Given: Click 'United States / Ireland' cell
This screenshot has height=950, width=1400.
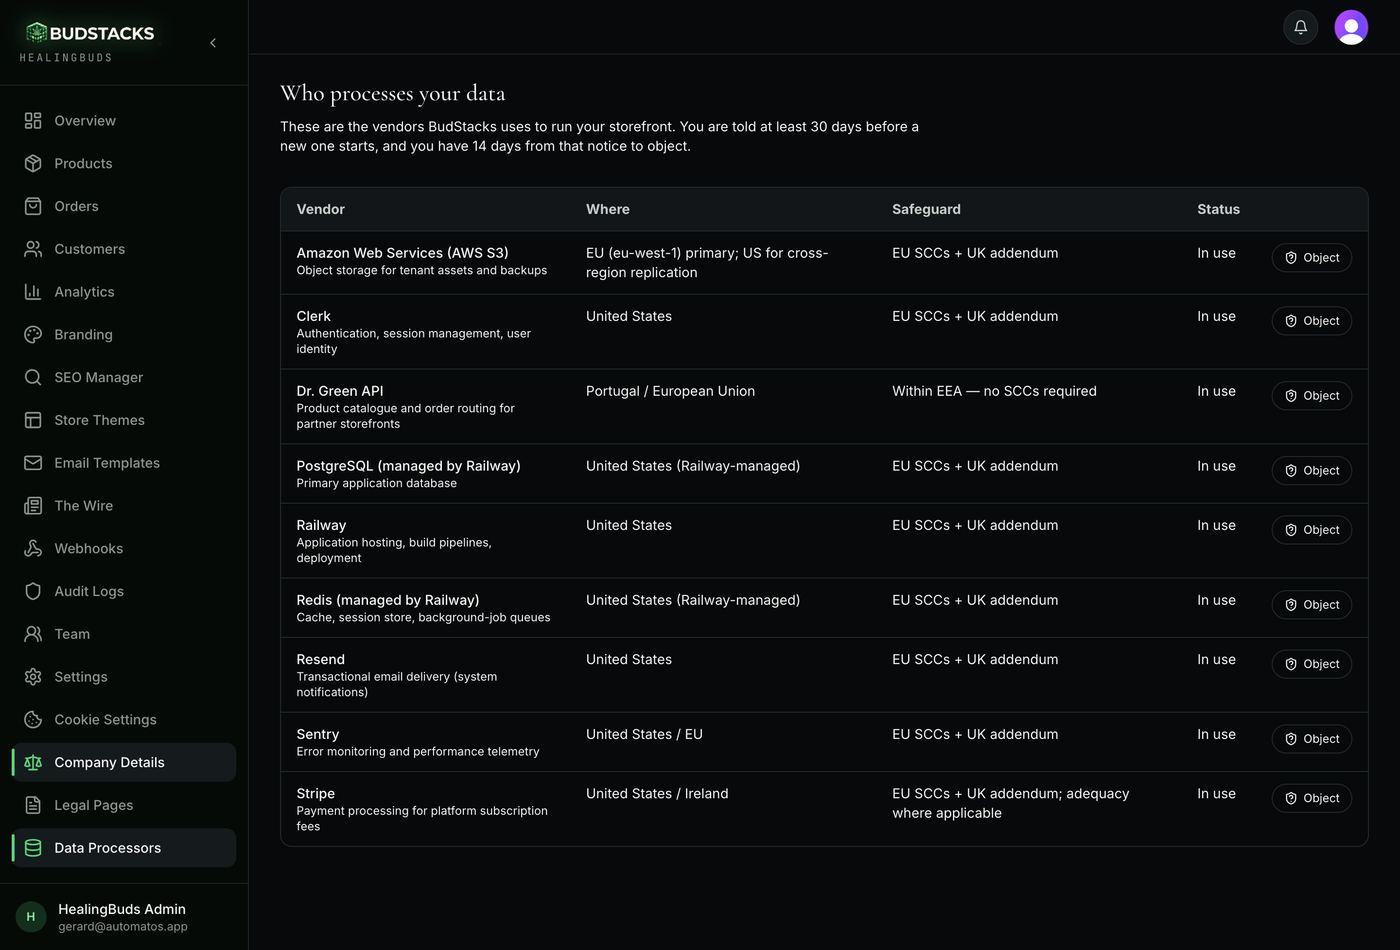Looking at the screenshot, I should pyautogui.click(x=657, y=794).
